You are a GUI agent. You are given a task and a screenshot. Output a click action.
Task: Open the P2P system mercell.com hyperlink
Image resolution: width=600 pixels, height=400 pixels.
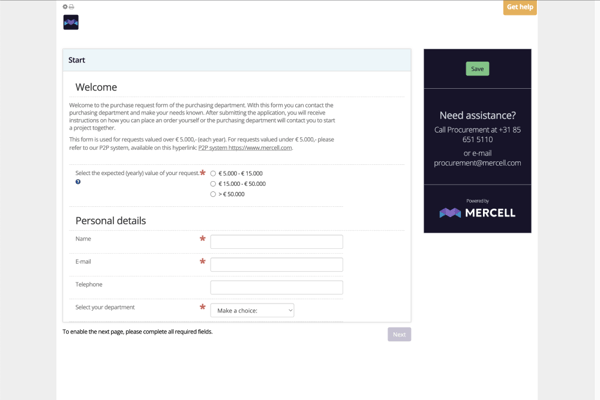[245, 148]
